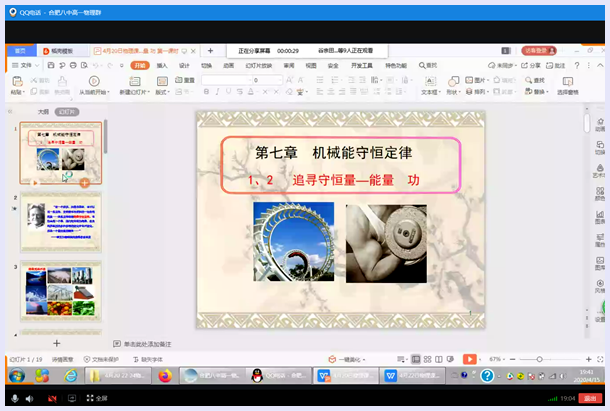Open the File (文件) menu dropdown

point(26,65)
